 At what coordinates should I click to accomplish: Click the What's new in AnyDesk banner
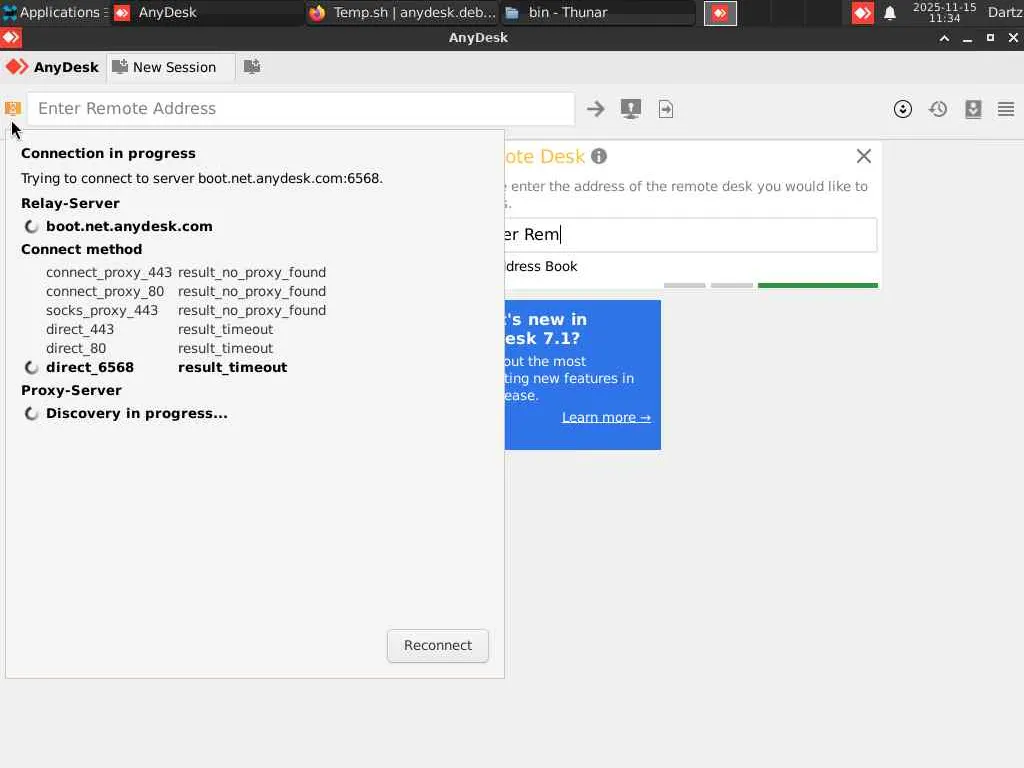coord(583,375)
